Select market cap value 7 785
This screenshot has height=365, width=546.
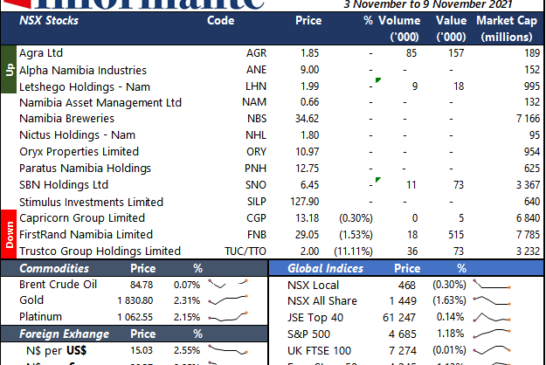point(528,234)
